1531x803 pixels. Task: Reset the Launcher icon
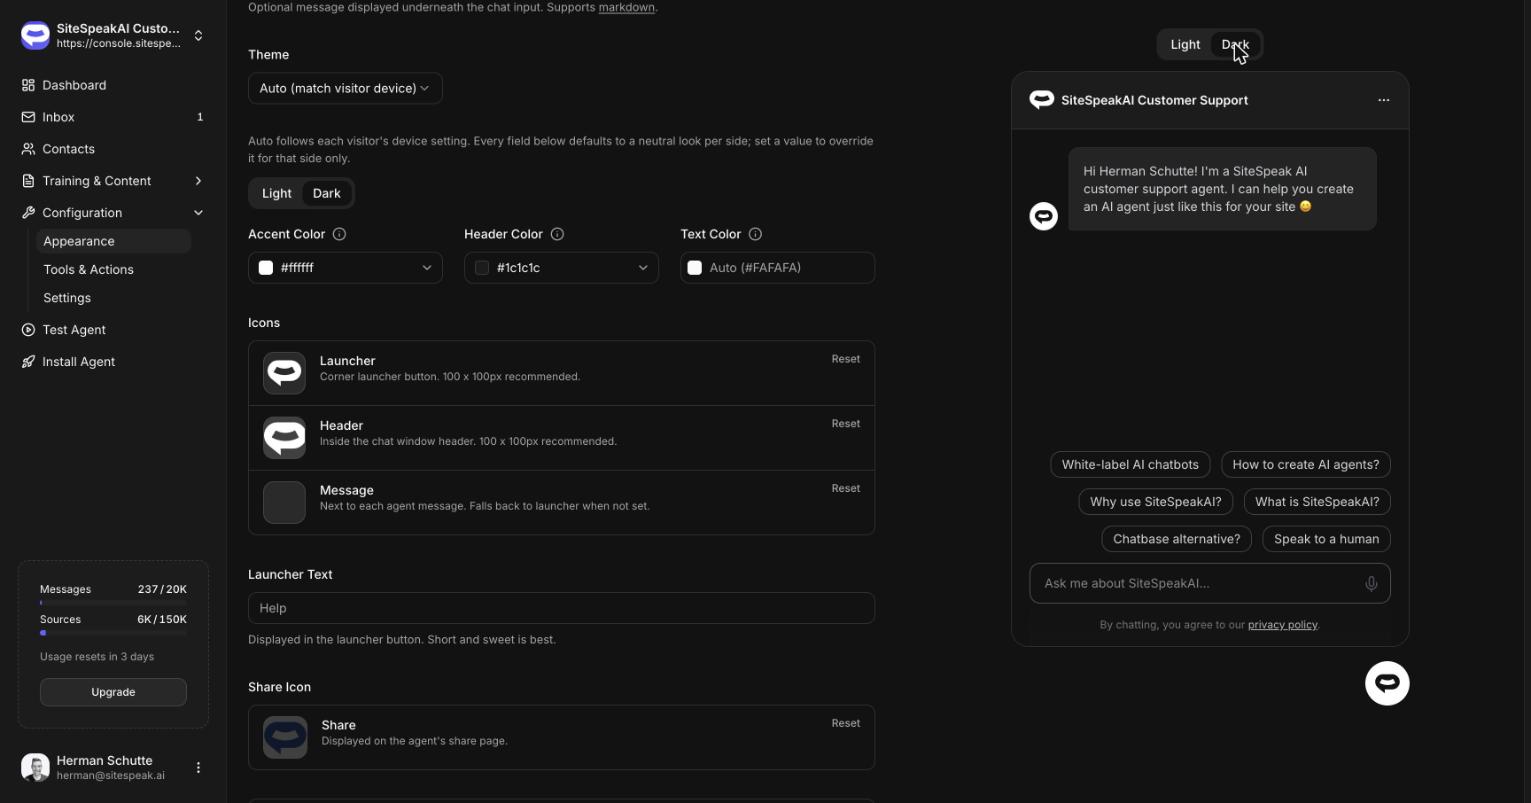(x=846, y=359)
